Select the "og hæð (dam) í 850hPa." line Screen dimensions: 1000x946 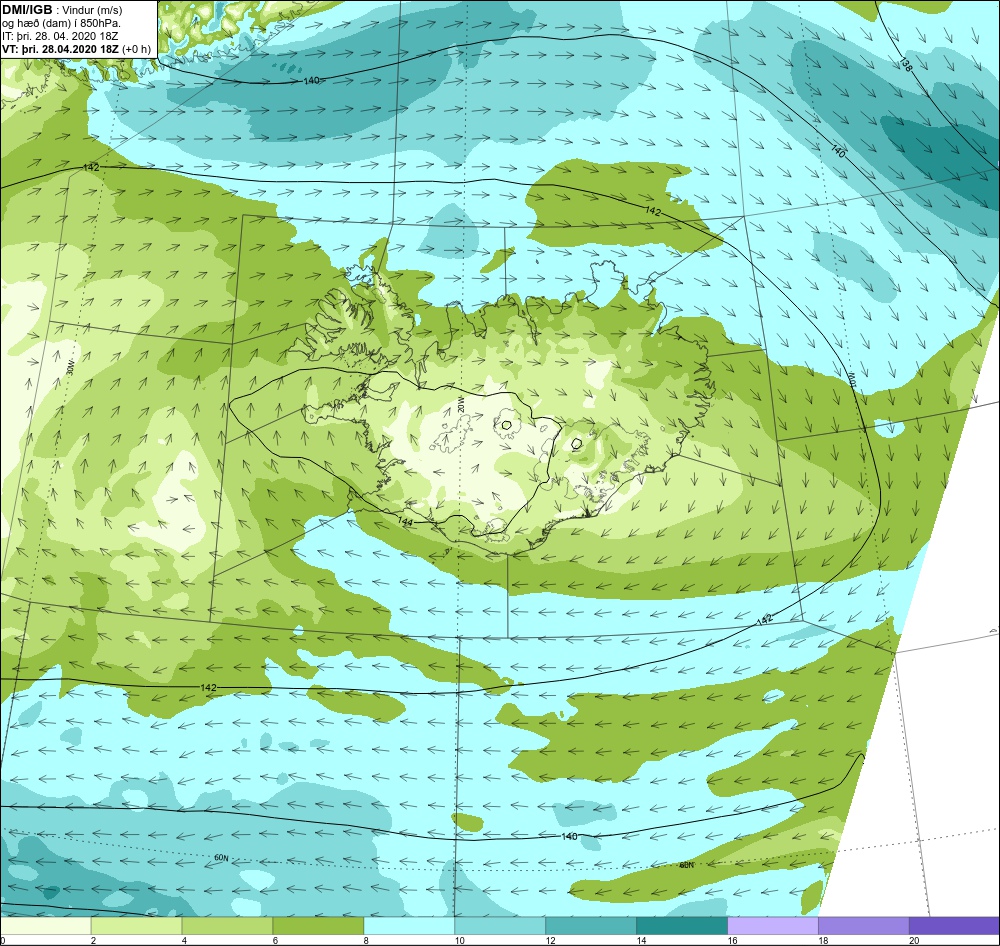click(61, 24)
